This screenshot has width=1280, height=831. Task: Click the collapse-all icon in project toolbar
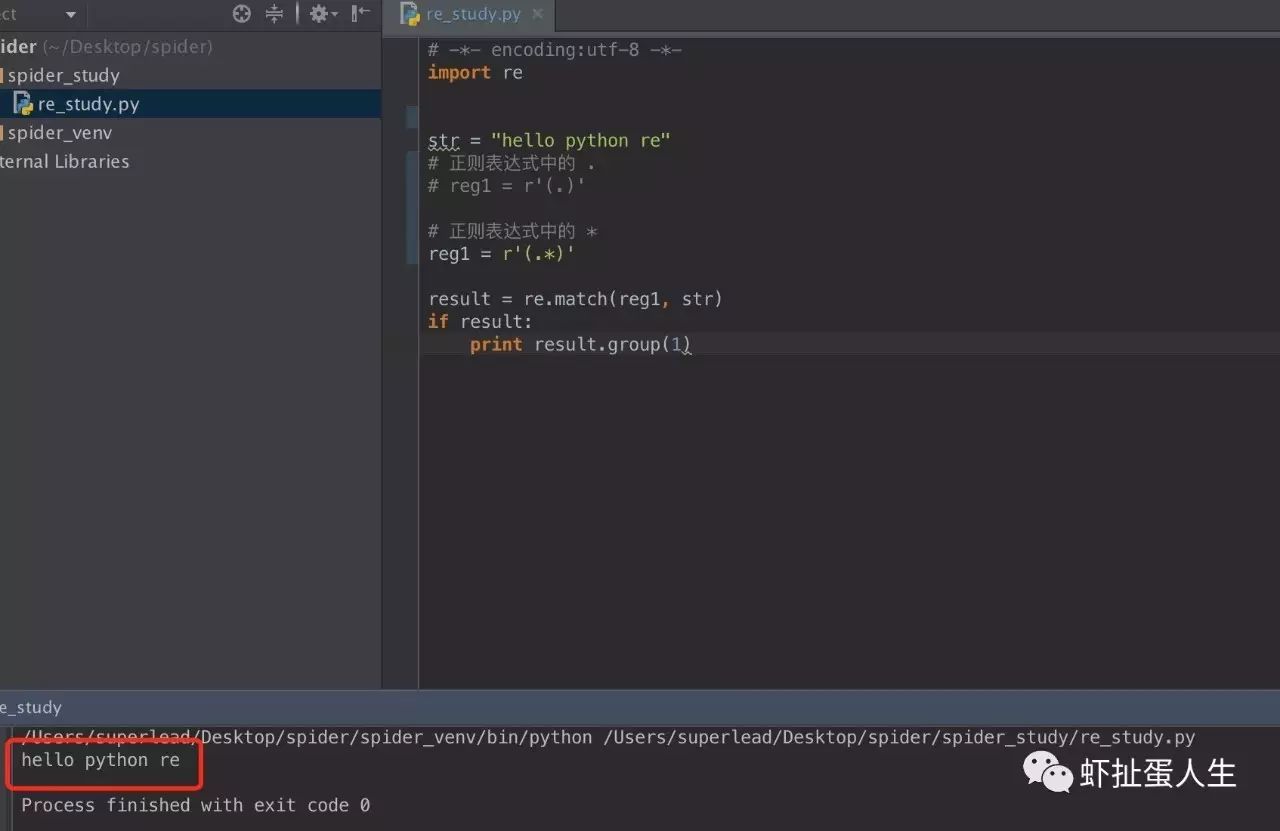[x=275, y=14]
